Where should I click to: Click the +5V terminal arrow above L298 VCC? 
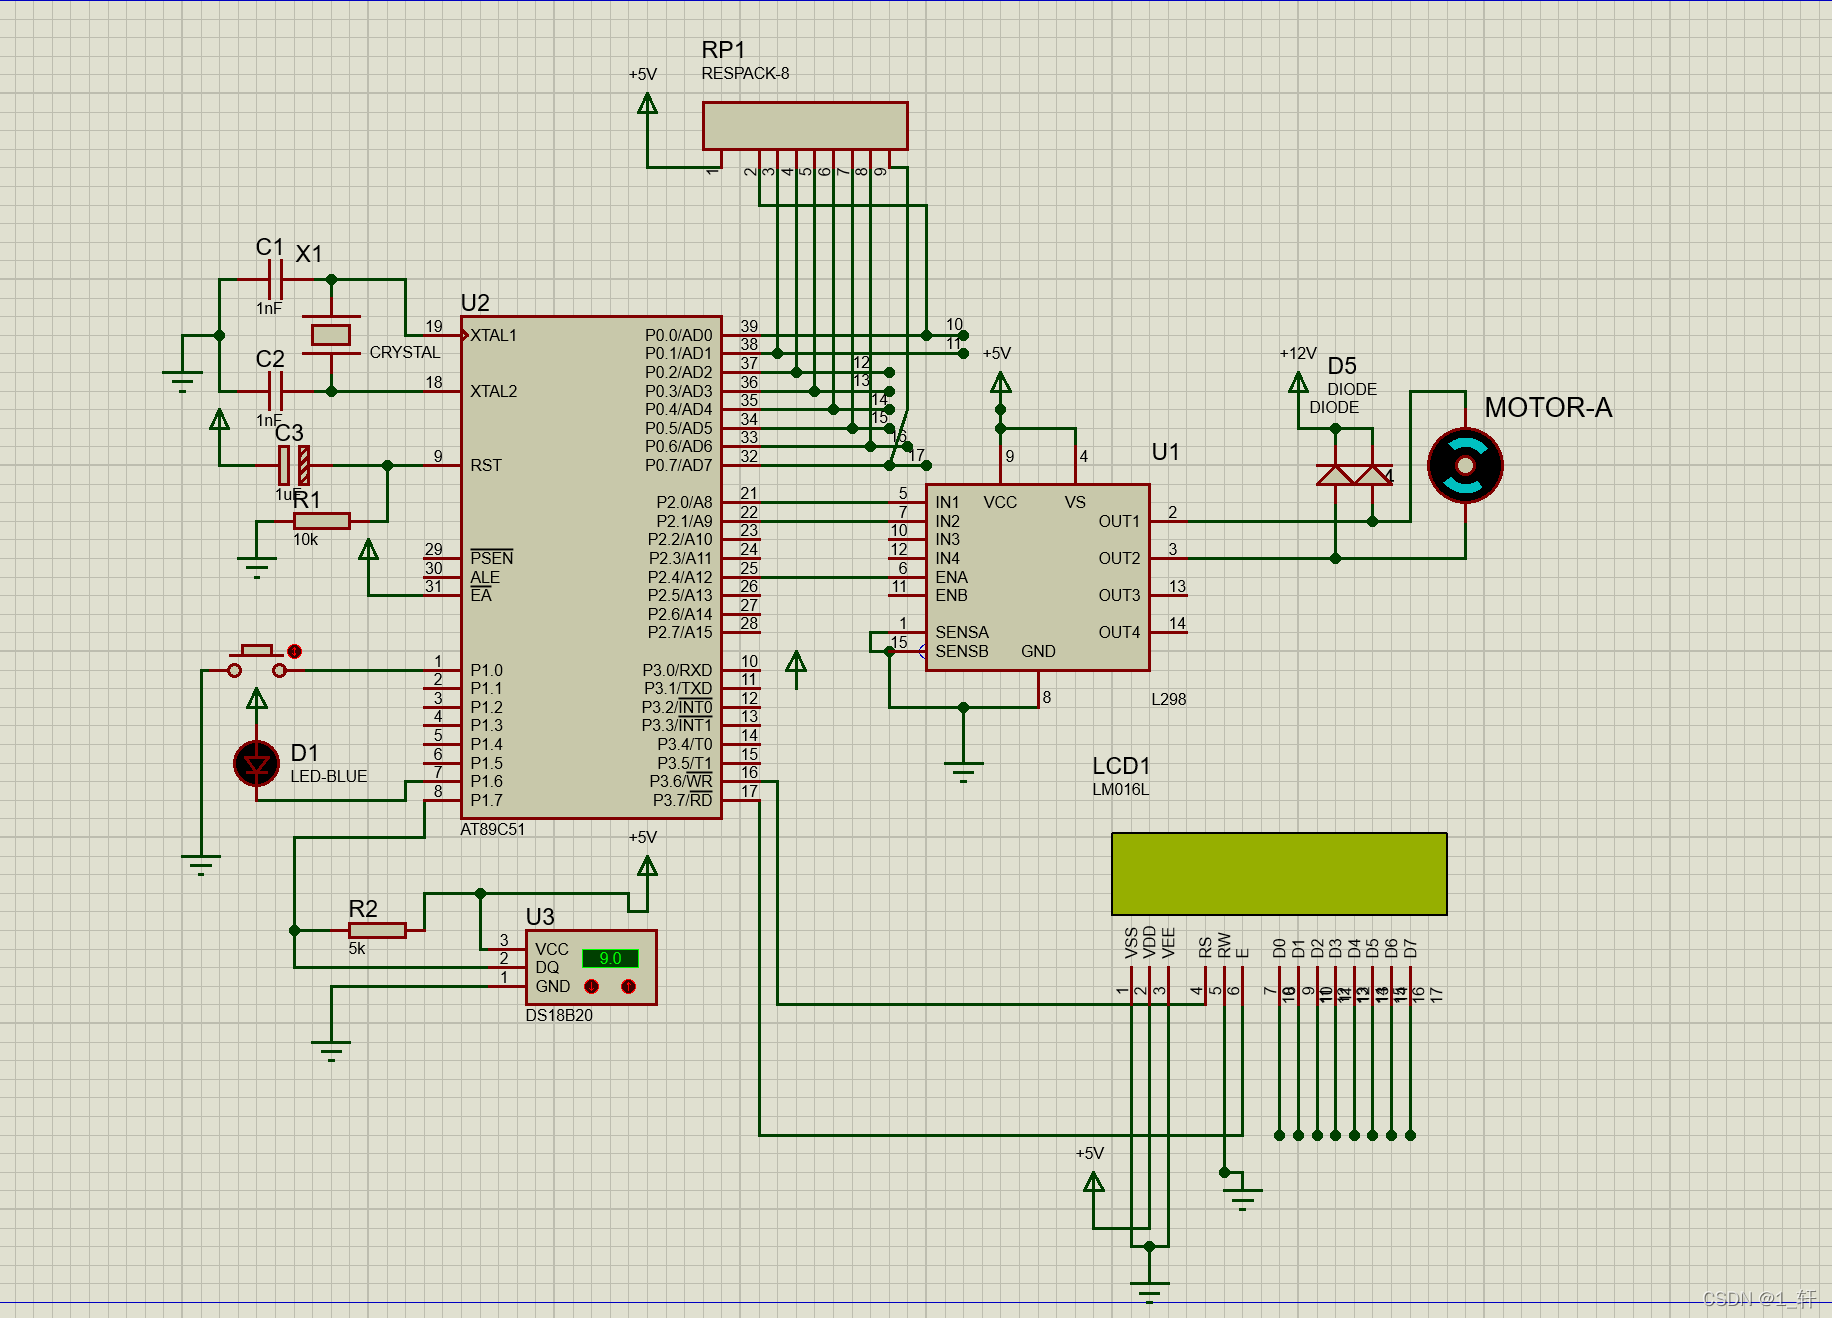coord(1000,382)
